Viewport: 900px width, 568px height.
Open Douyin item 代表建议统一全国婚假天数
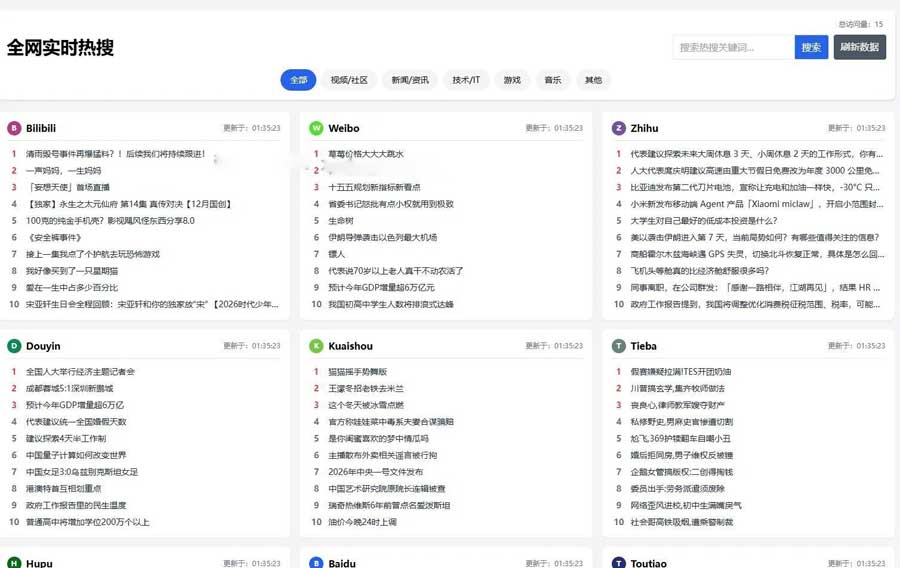[76, 422]
